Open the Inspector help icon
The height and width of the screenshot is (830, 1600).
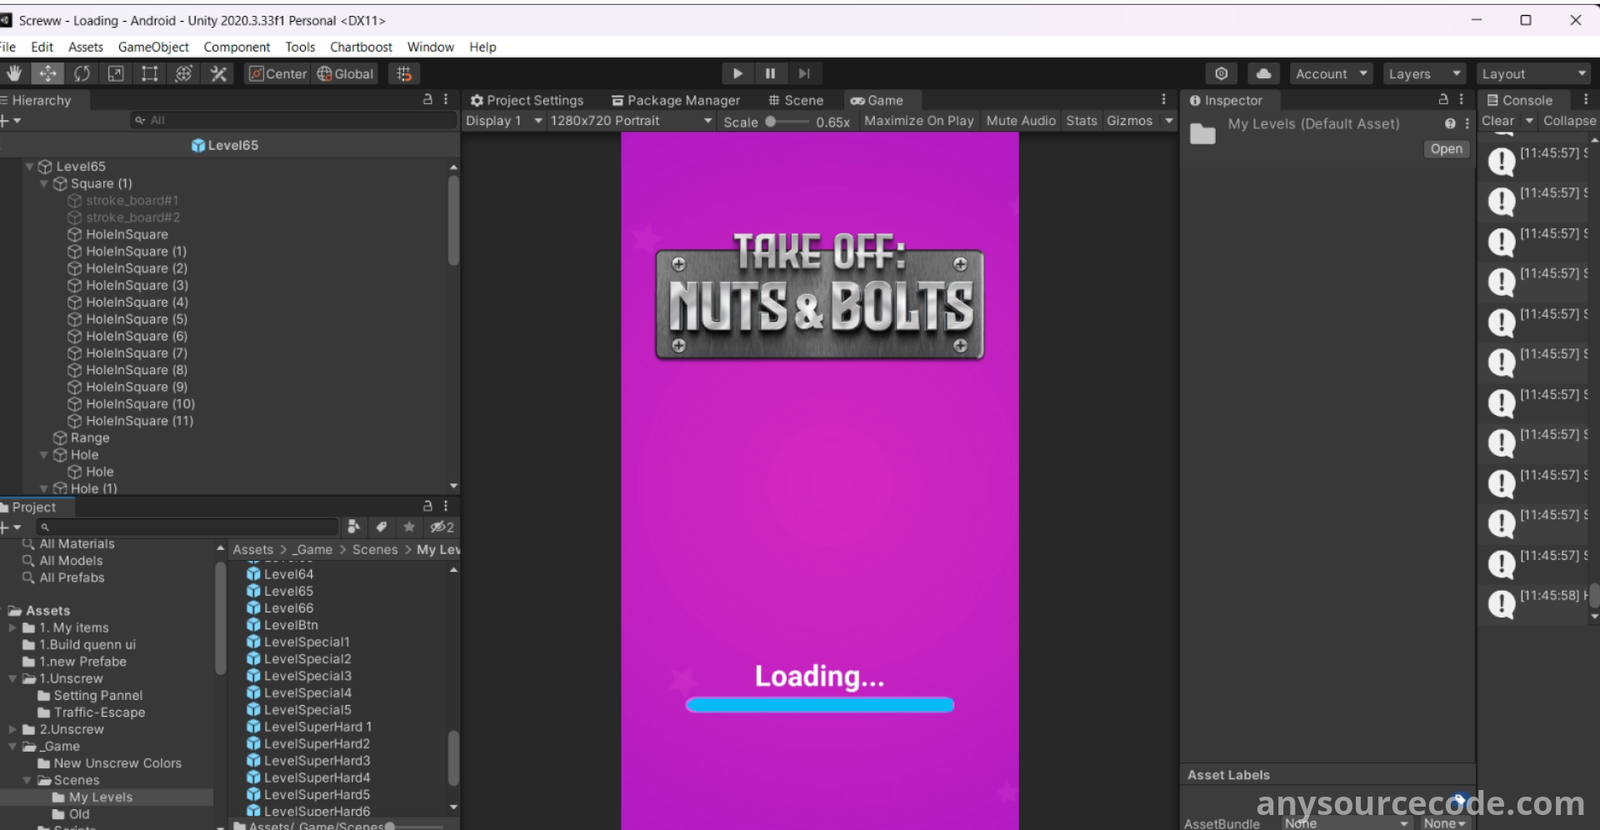[x=1450, y=123]
